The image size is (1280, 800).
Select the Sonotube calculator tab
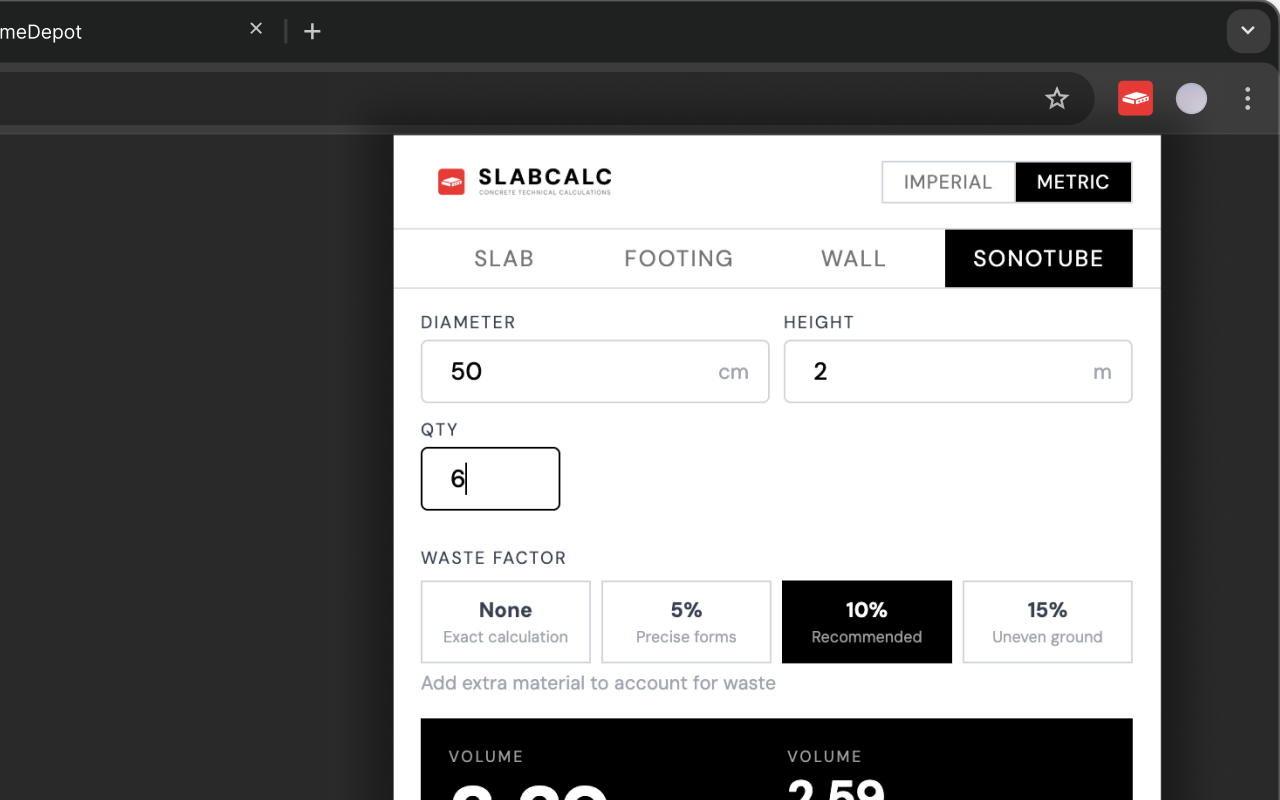click(x=1038, y=259)
